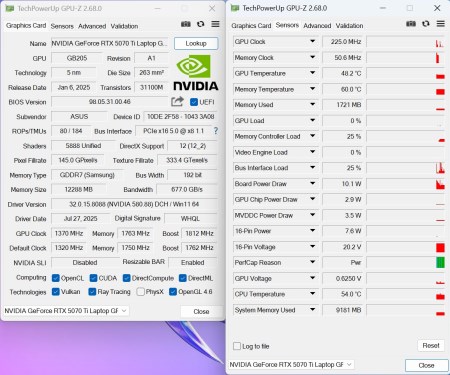
Task: Open the GPU Load sensor dropdown arrow
Action: point(312,120)
